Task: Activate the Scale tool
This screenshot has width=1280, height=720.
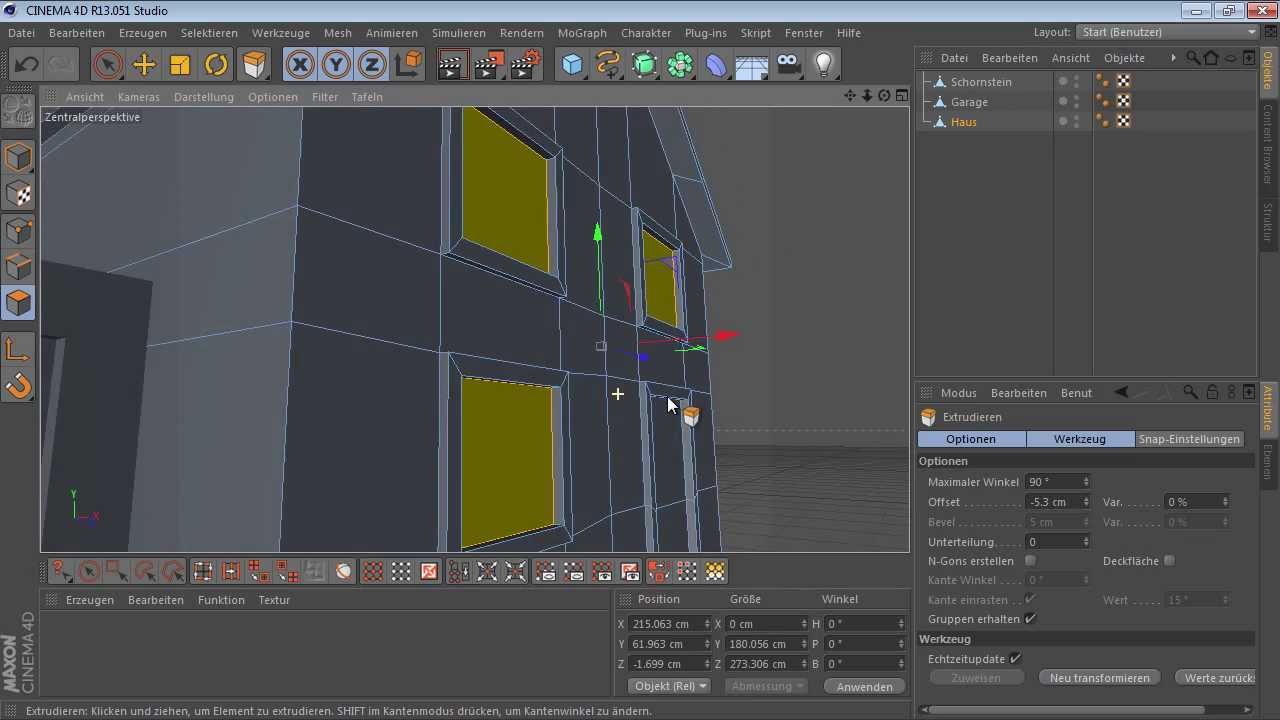Action: pyautogui.click(x=180, y=65)
